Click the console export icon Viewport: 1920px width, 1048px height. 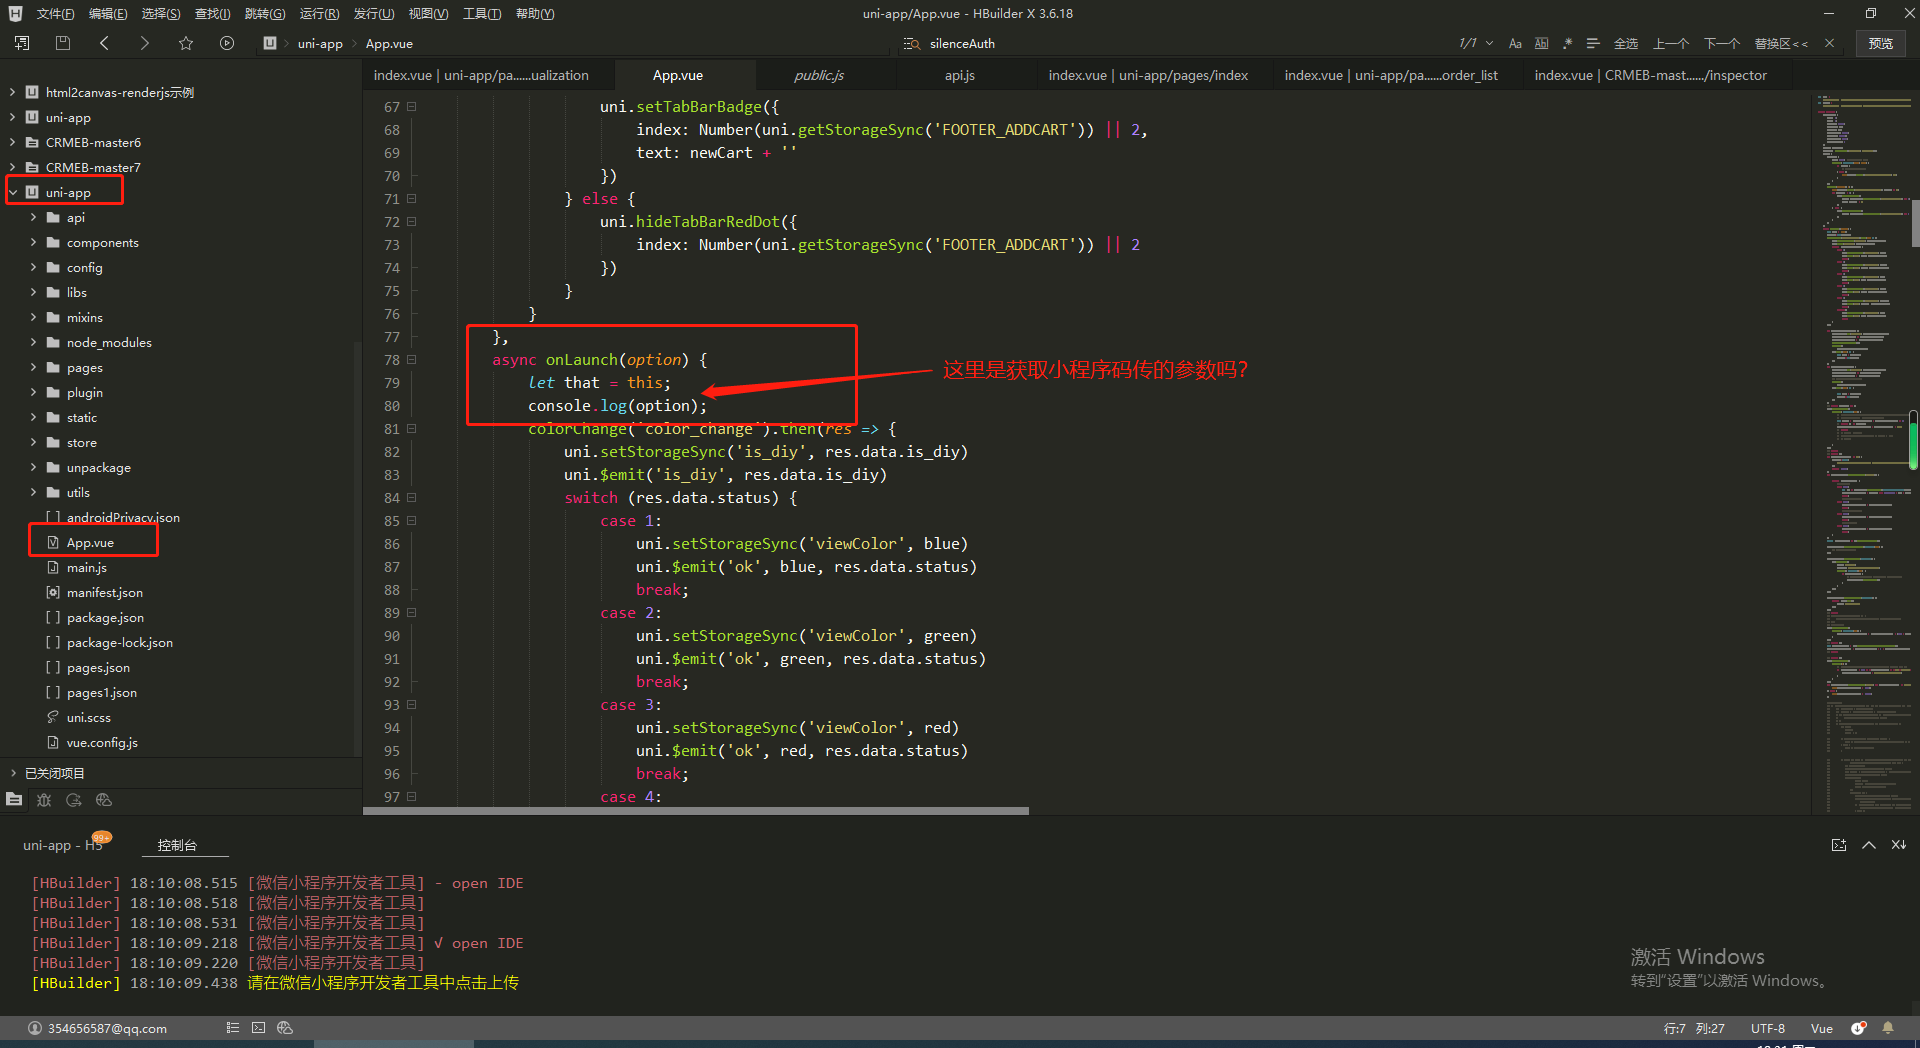pyautogui.click(x=1838, y=845)
